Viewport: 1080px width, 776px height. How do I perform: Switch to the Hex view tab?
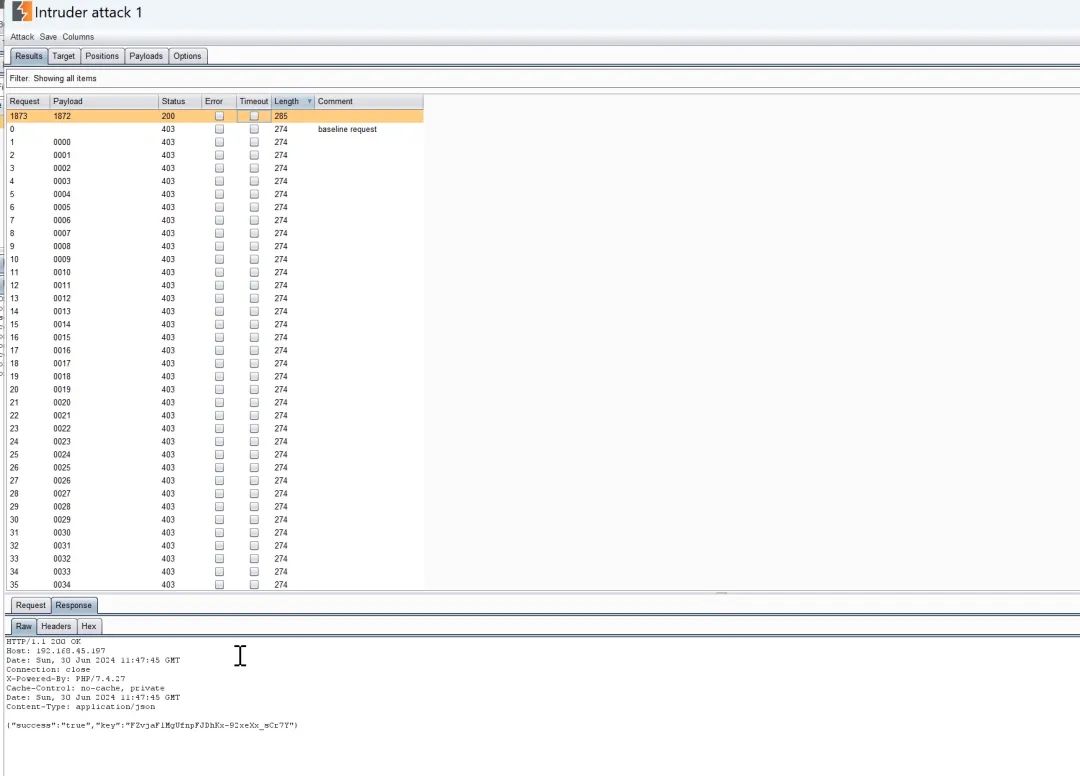point(89,627)
